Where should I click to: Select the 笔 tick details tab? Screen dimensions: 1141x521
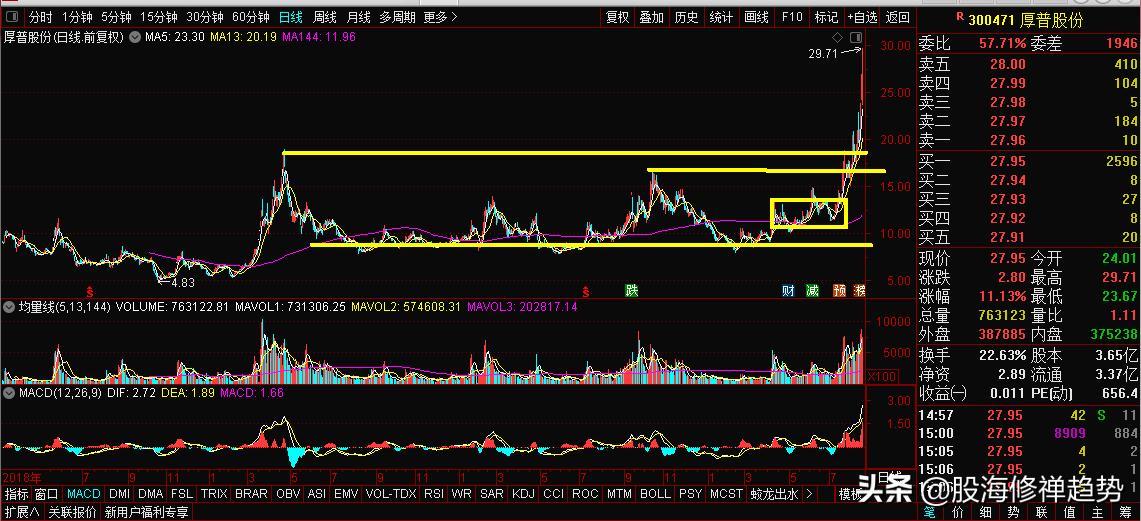click(x=931, y=511)
